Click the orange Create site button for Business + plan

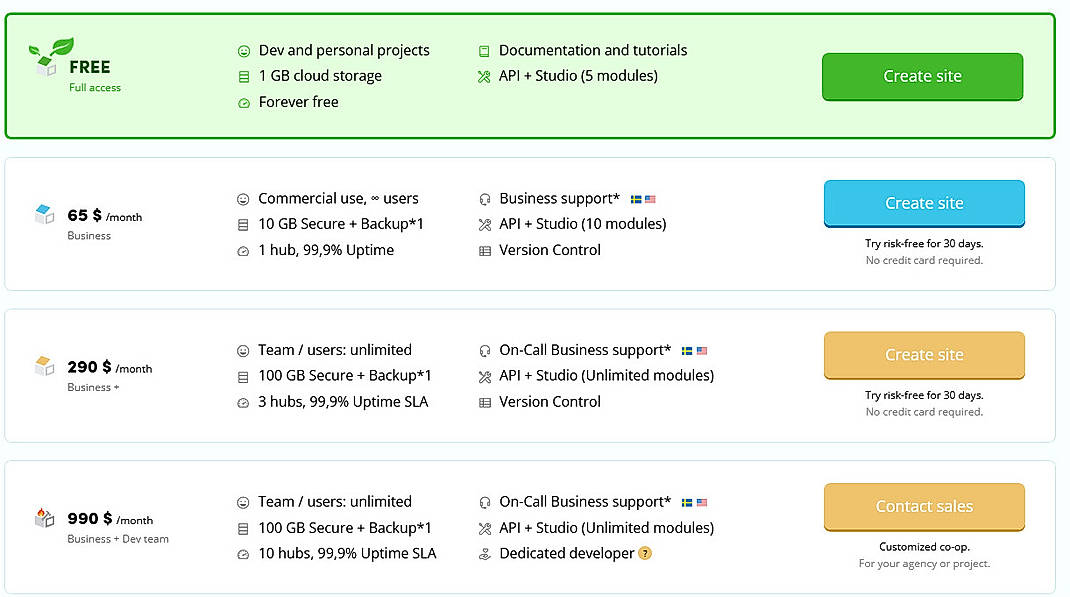[924, 355]
